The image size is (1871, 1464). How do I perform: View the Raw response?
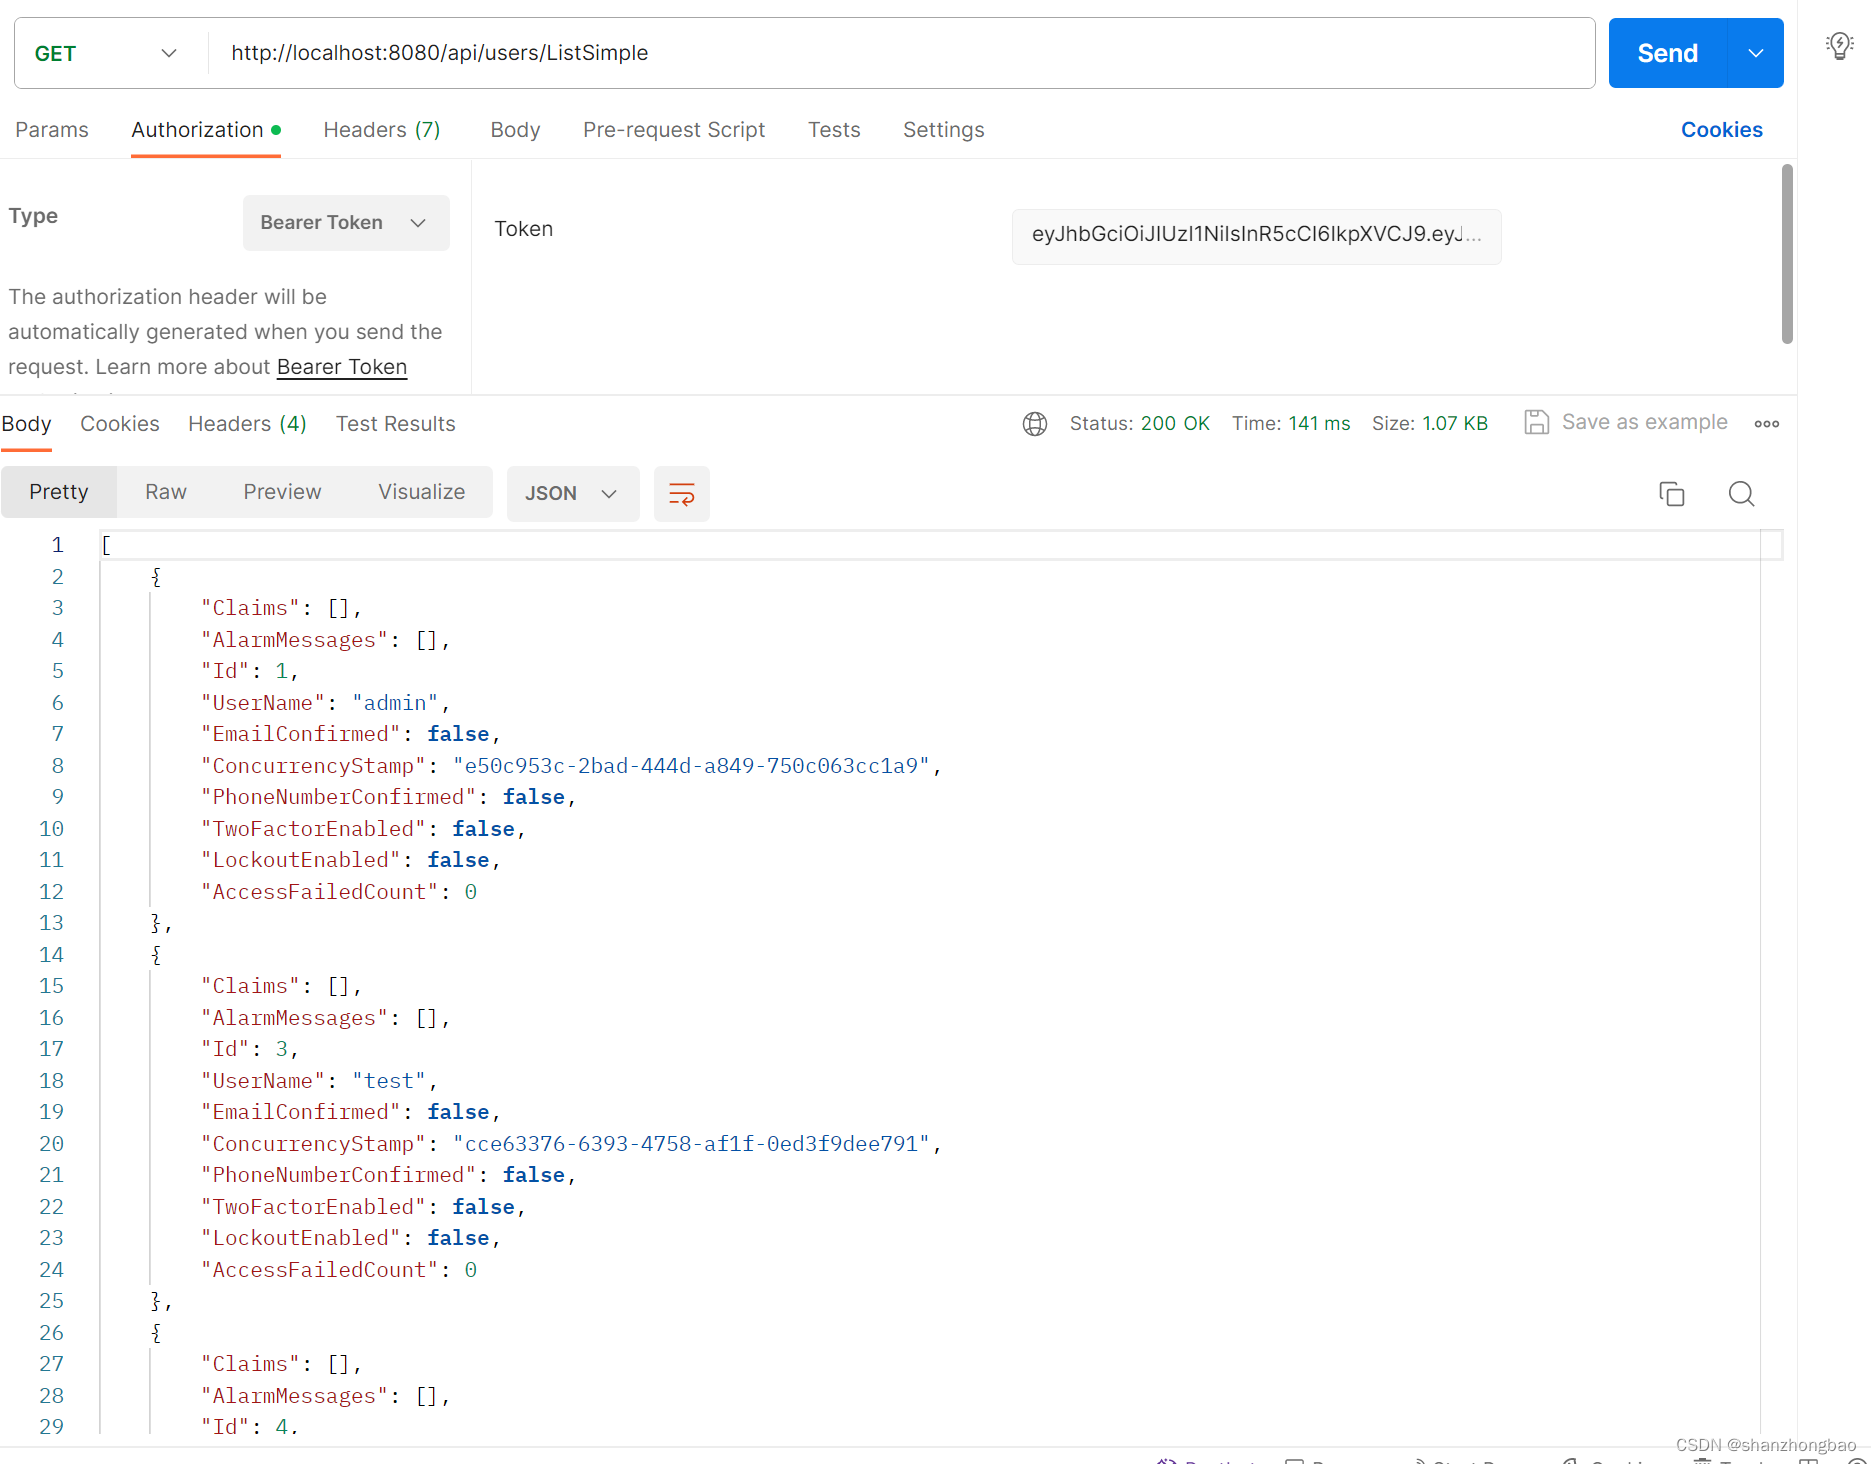(x=165, y=491)
